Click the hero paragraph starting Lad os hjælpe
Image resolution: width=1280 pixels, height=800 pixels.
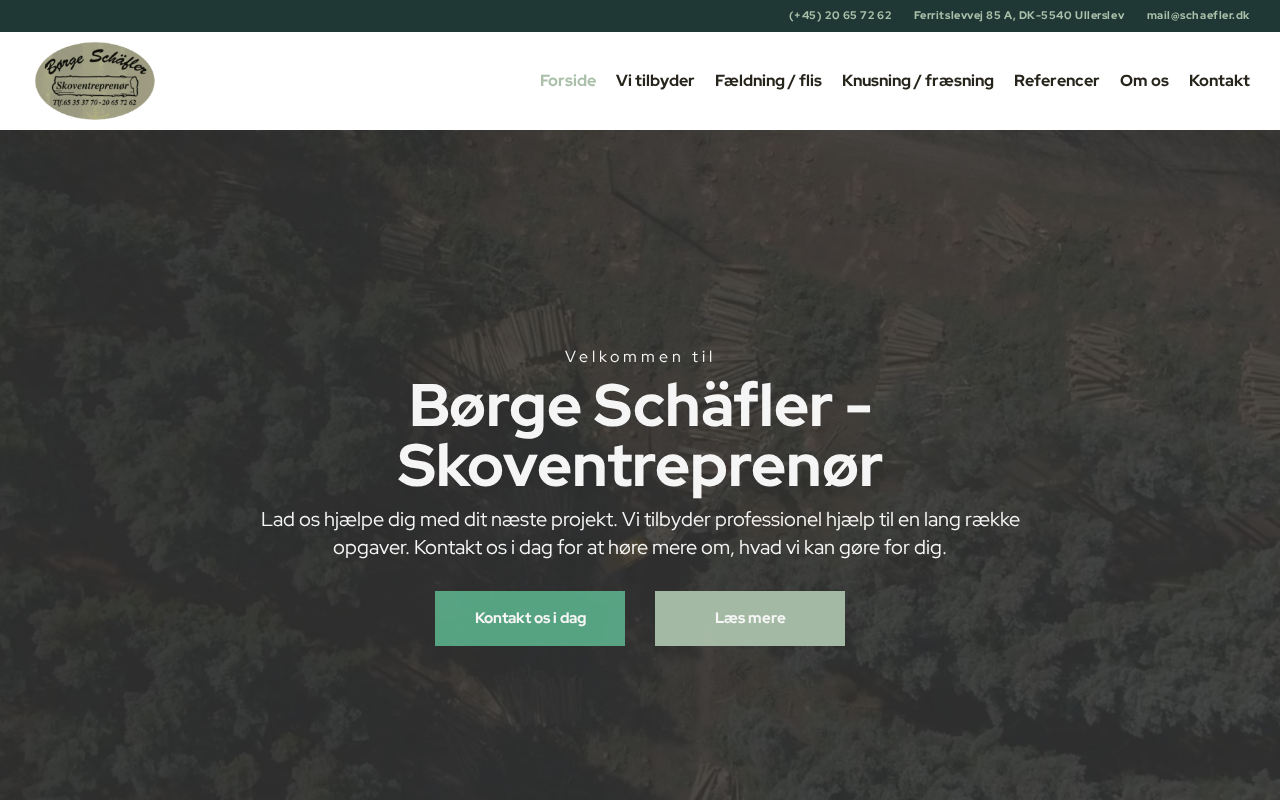coord(640,534)
